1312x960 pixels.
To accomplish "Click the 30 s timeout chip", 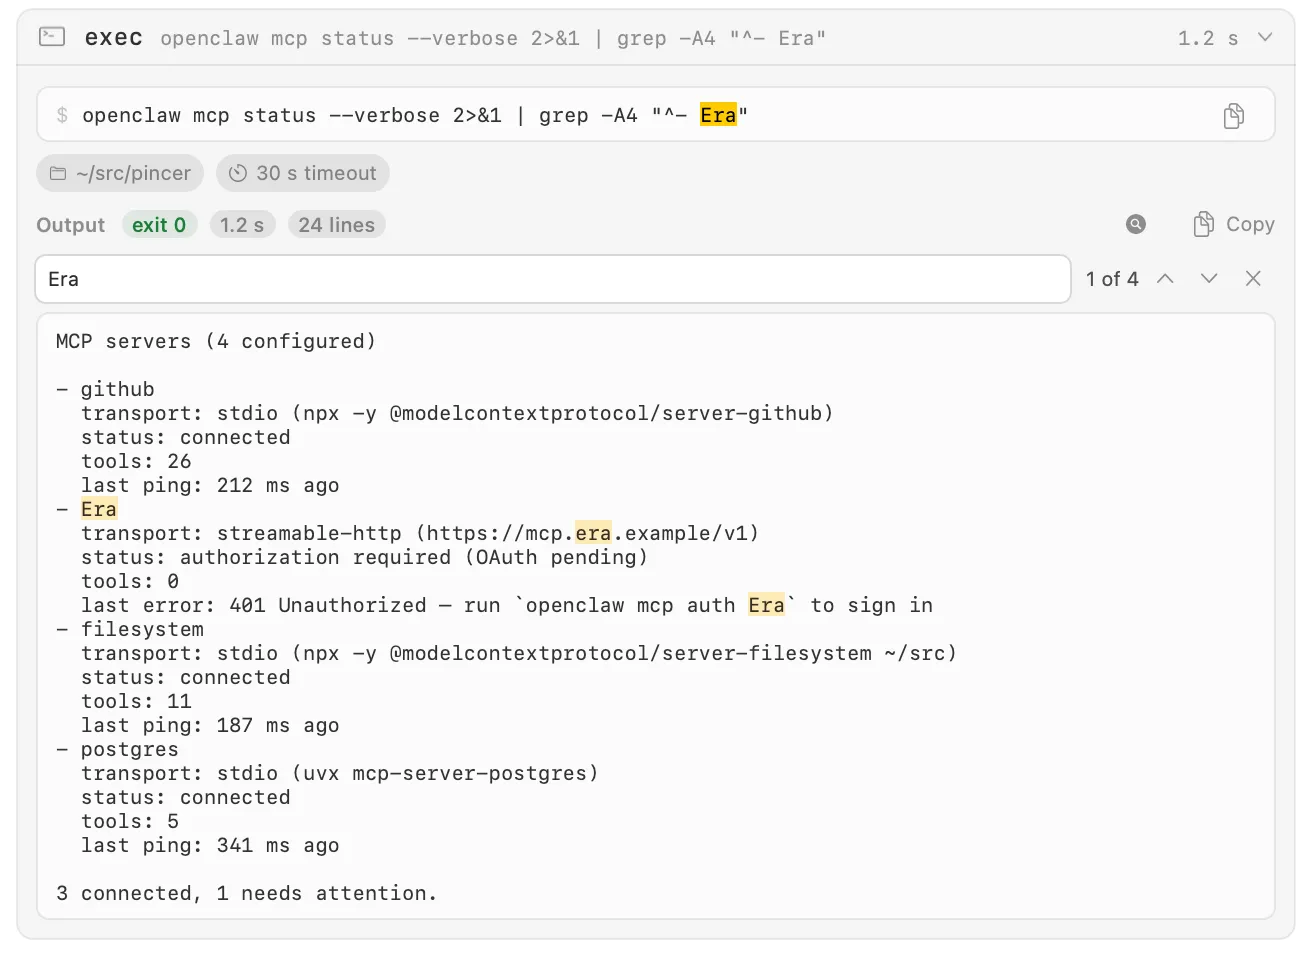I will tap(303, 173).
